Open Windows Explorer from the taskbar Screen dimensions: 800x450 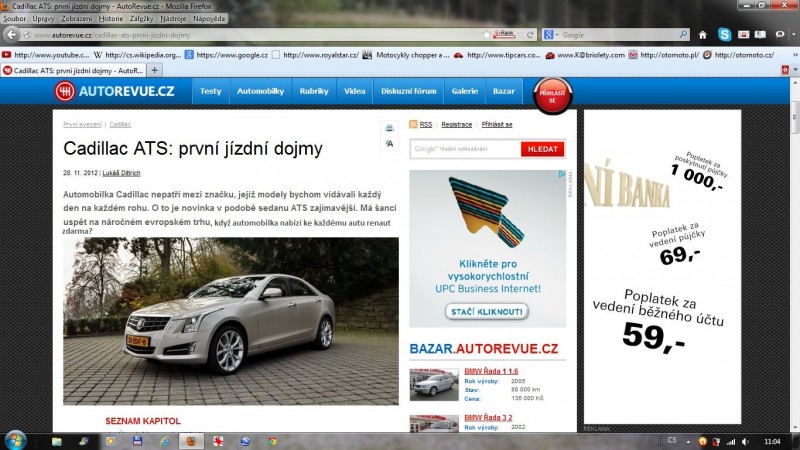56,441
